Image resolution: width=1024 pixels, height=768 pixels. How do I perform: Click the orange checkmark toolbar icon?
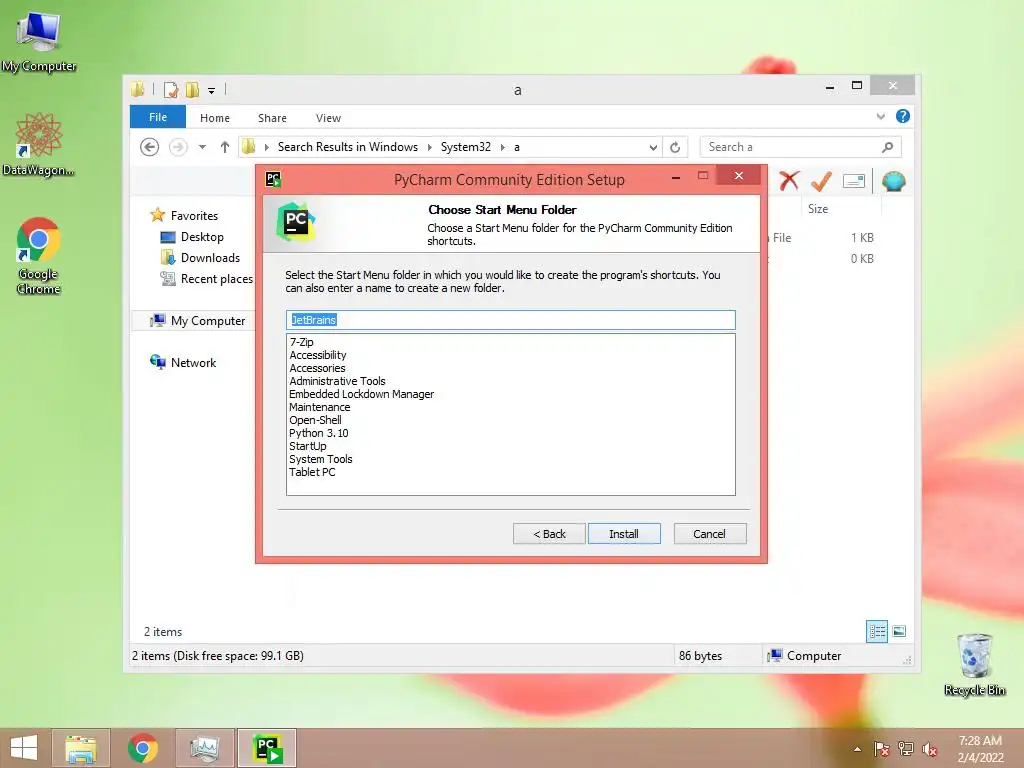(821, 181)
